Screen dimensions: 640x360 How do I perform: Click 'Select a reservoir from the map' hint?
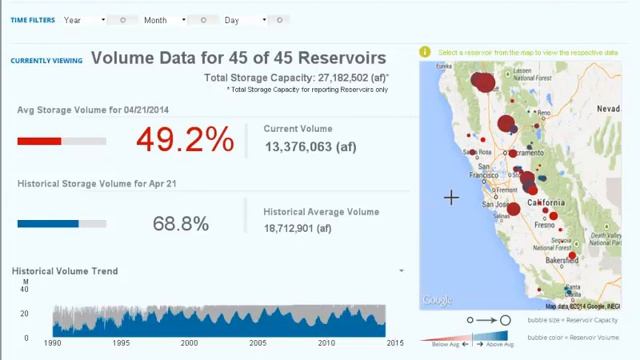click(x=528, y=53)
